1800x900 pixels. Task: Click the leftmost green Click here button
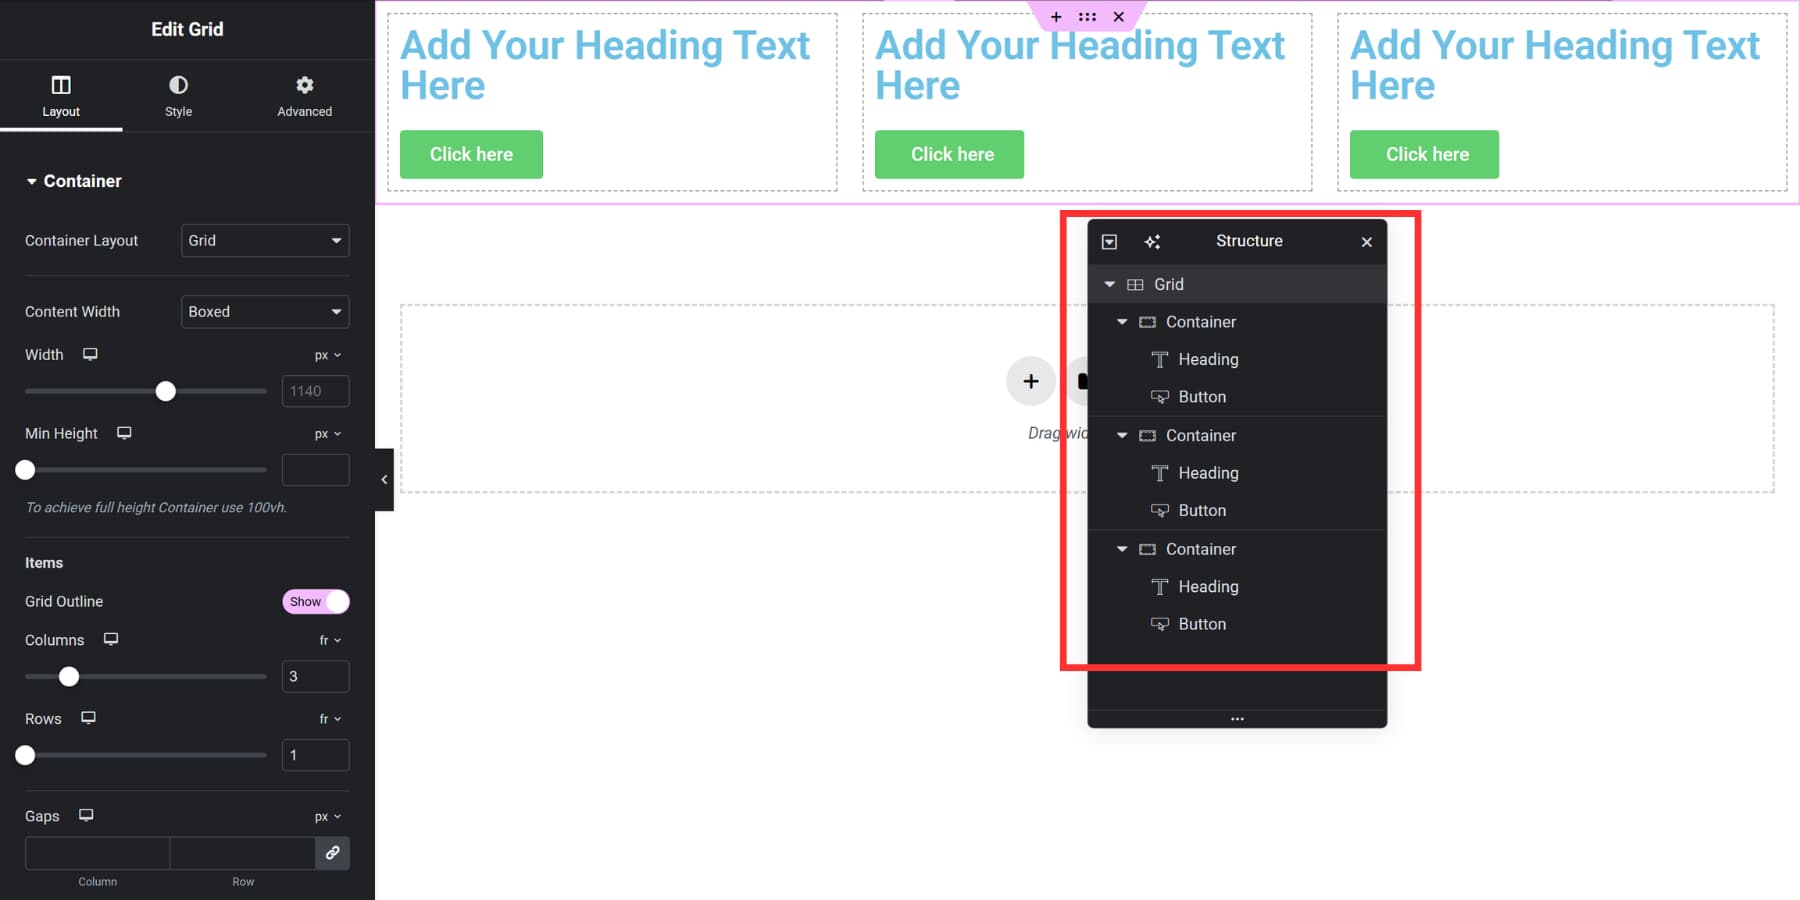click(x=470, y=154)
